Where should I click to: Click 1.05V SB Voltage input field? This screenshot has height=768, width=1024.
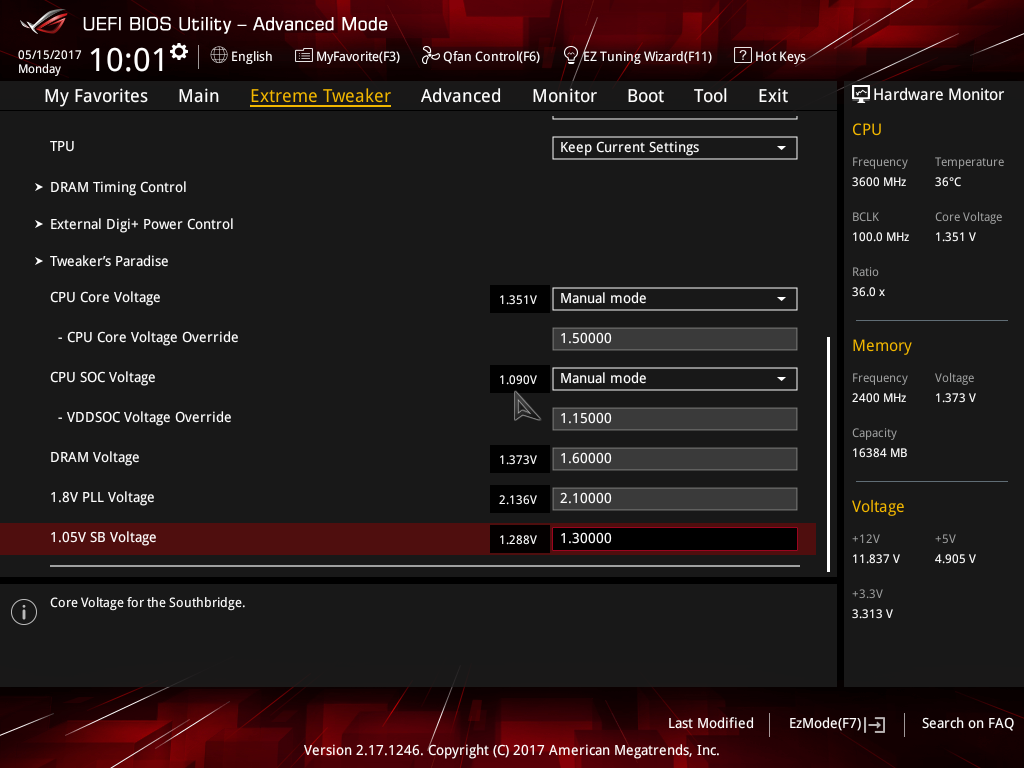[675, 539]
